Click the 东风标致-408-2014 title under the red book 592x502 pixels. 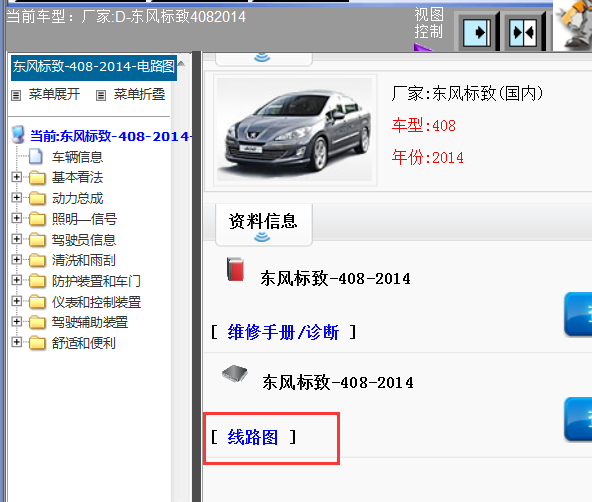coord(335,279)
